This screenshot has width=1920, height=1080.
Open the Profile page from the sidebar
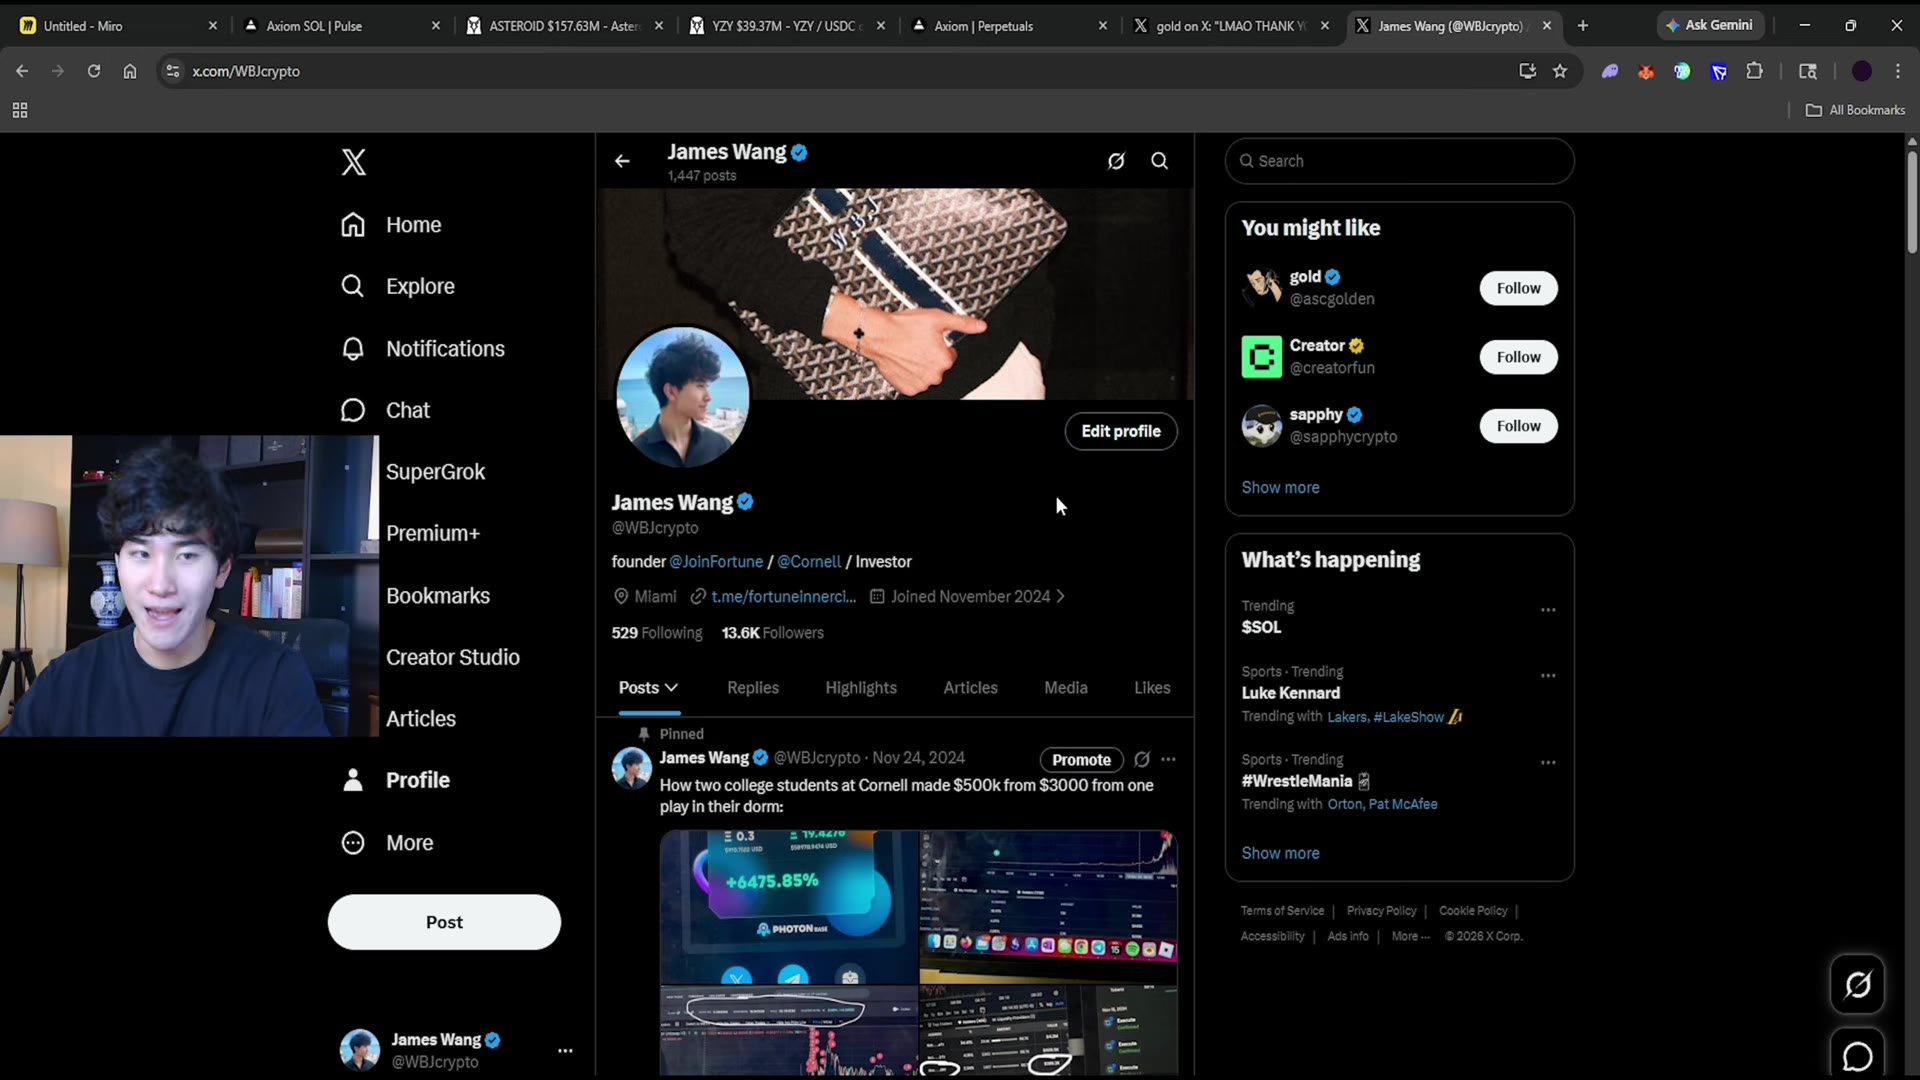tap(395, 780)
